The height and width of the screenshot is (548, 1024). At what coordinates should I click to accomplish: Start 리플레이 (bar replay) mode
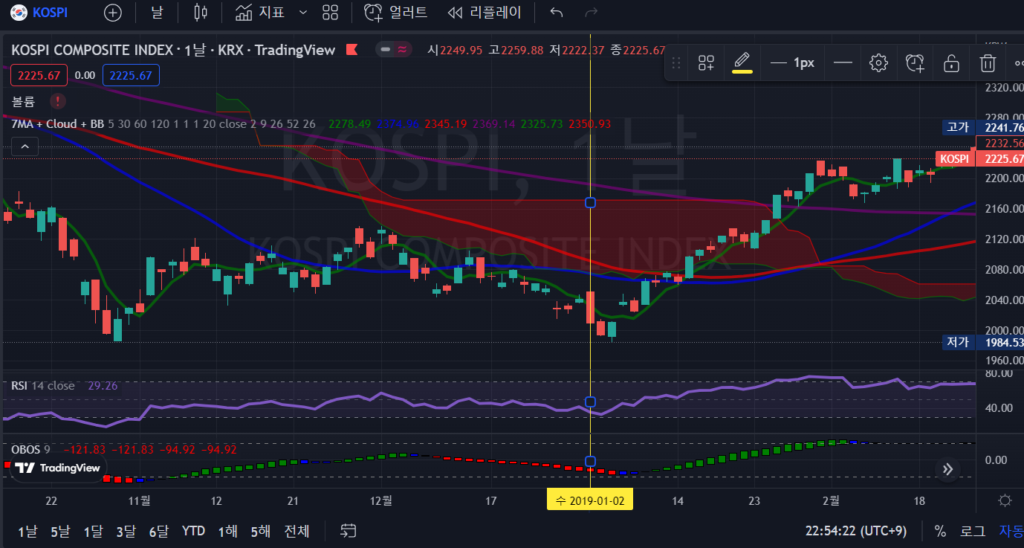coord(485,13)
